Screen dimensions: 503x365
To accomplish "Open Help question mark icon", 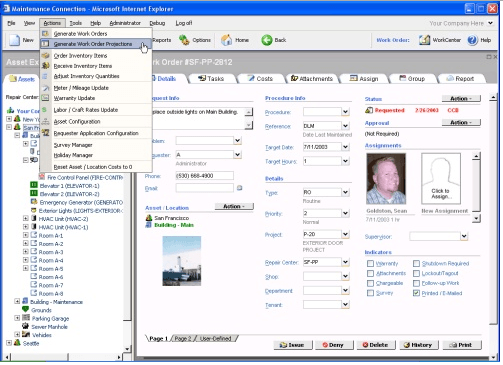I will pos(472,40).
